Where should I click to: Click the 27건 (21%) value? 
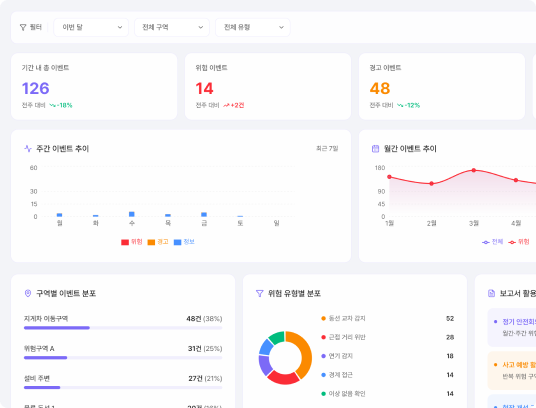click(x=205, y=379)
